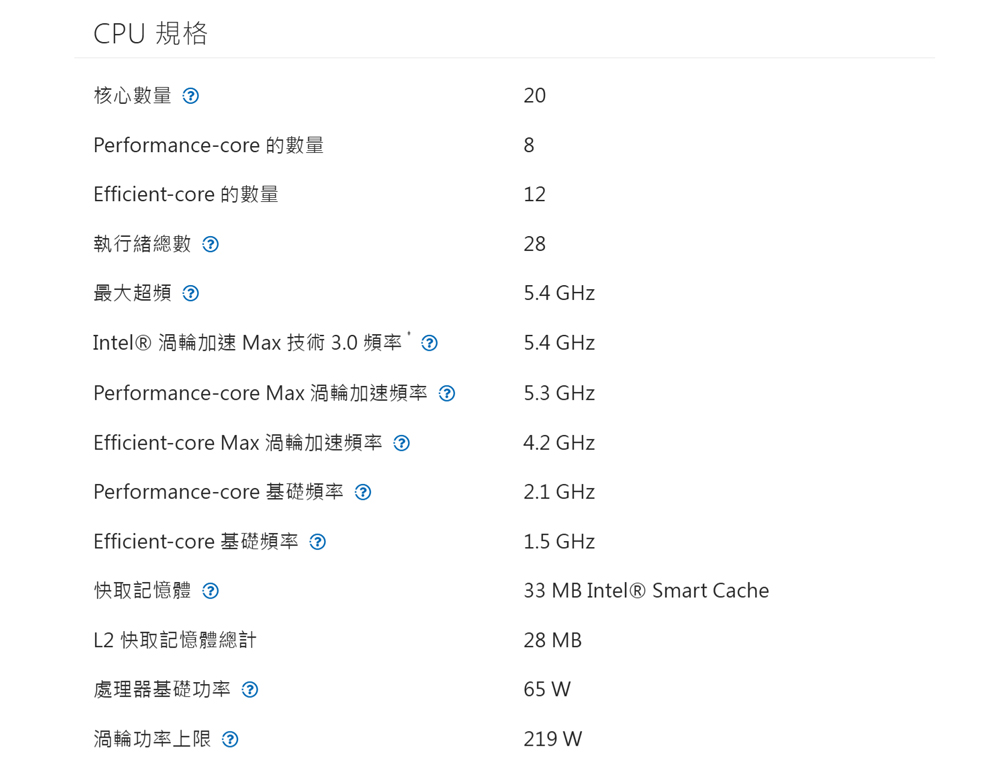The width and height of the screenshot is (1000, 772).
Task: Open the 執行緒總數 help tooltip icon
Action: click(210, 244)
